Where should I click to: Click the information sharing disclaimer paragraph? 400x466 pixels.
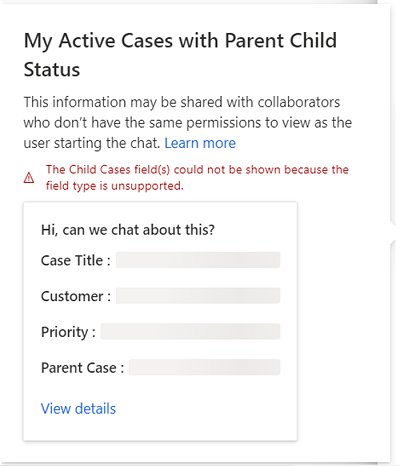188,123
